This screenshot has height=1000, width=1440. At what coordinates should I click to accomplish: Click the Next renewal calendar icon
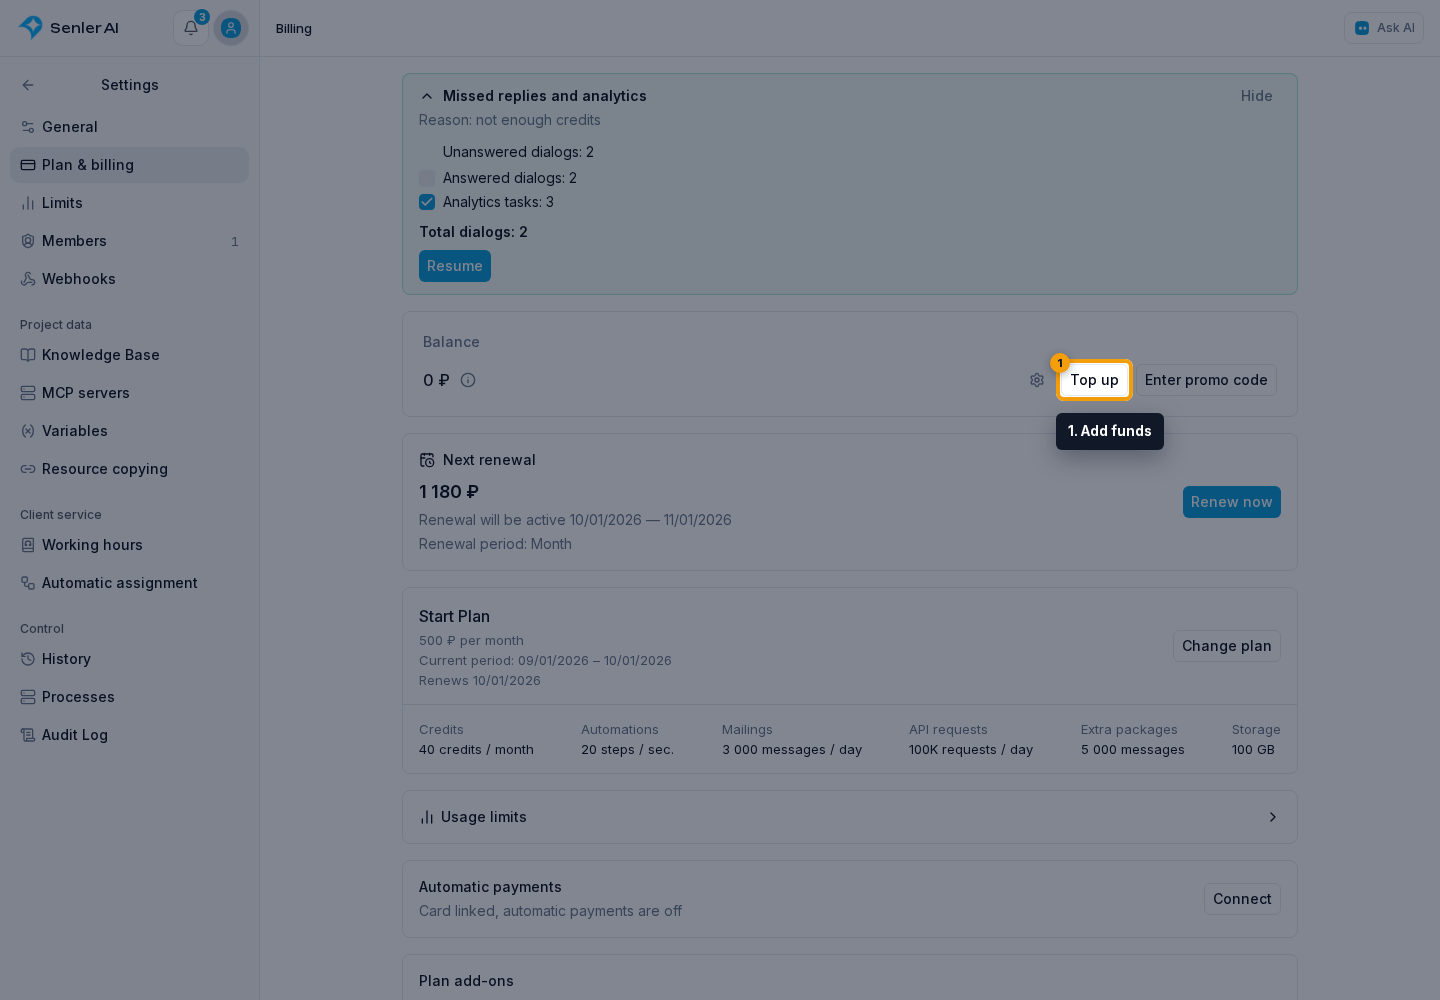(427, 460)
